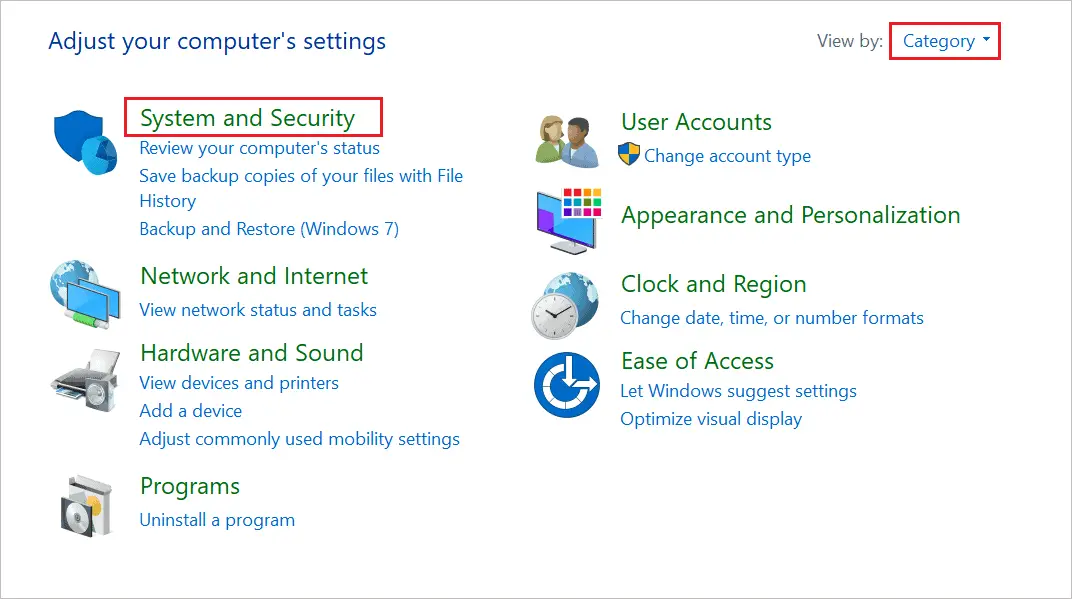Image resolution: width=1072 pixels, height=599 pixels.
Task: Click View network status and tasks
Action: coord(258,310)
